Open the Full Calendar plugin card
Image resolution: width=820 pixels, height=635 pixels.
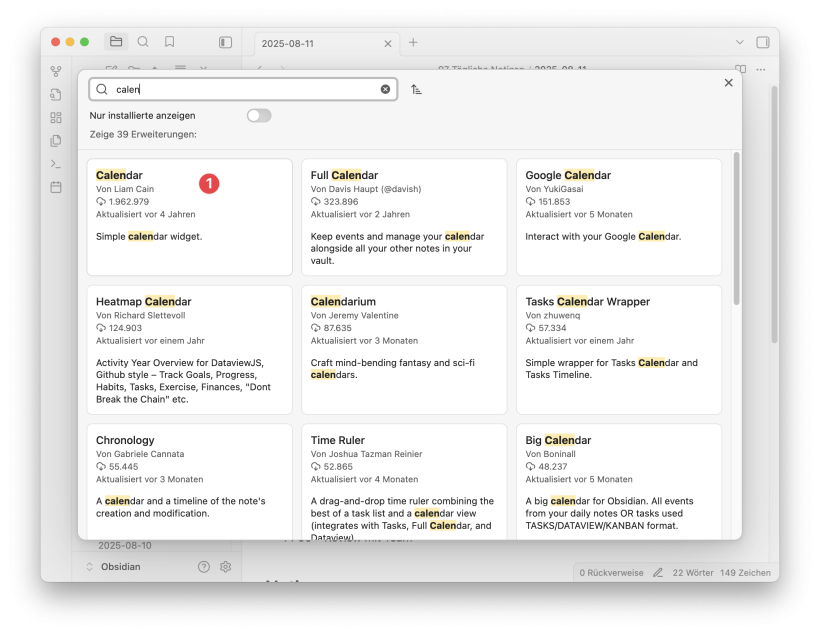(x=404, y=217)
